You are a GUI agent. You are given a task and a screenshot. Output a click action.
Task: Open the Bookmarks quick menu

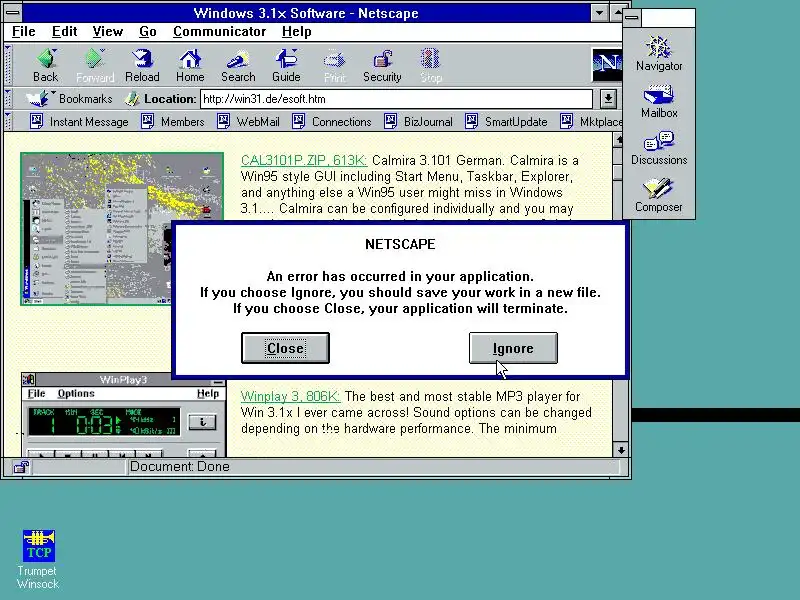(x=69, y=98)
